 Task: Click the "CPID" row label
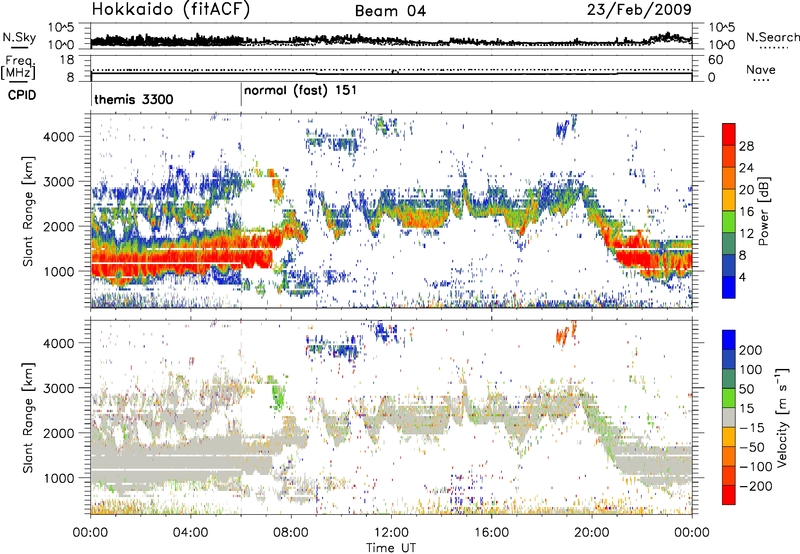[22, 95]
